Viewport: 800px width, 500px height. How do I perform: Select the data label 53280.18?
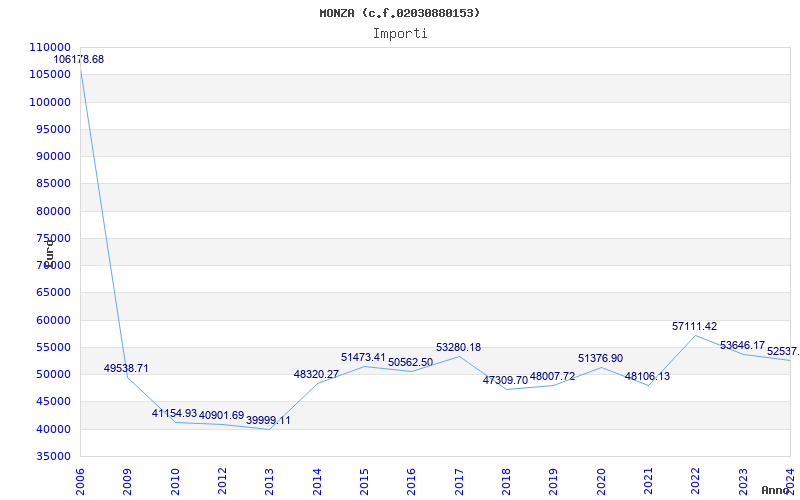[458, 347]
